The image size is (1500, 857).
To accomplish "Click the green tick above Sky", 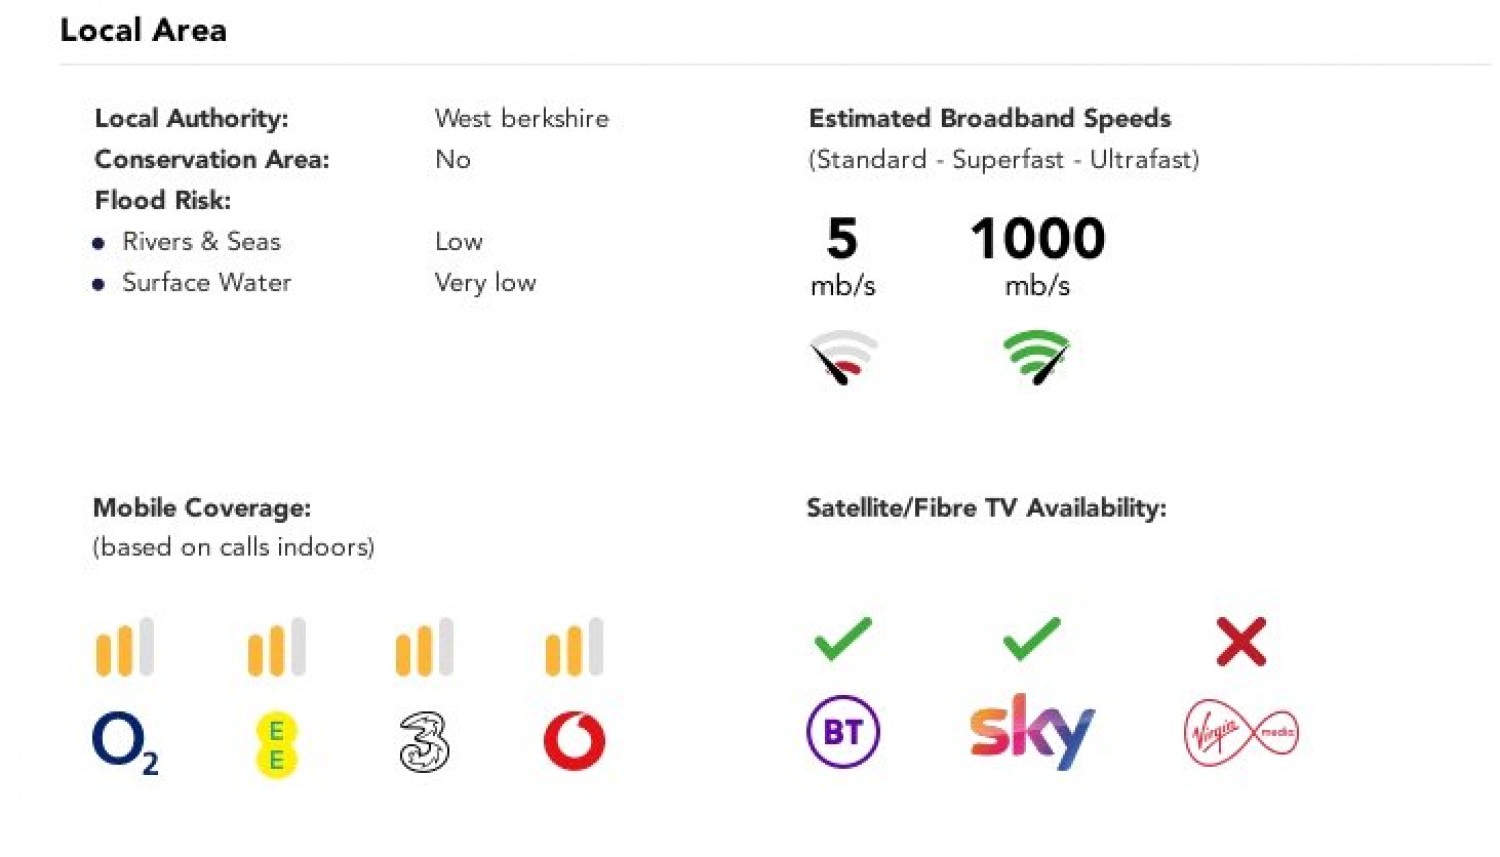I will [x=1031, y=639].
